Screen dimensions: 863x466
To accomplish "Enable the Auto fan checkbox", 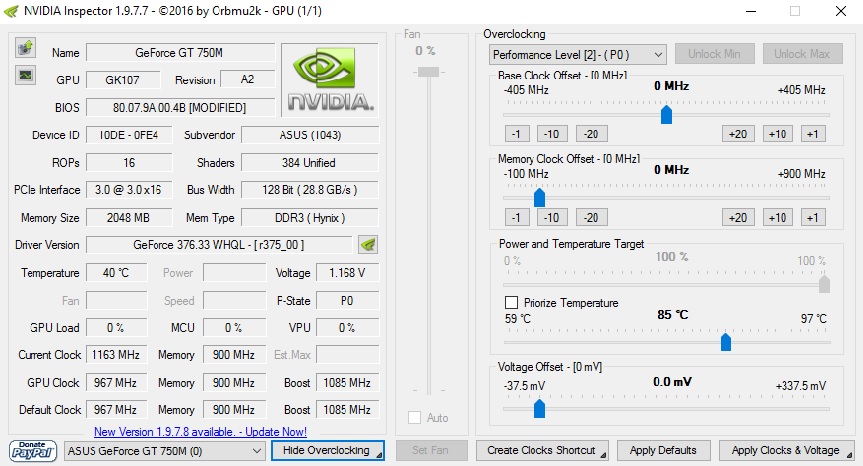I will (x=414, y=418).
